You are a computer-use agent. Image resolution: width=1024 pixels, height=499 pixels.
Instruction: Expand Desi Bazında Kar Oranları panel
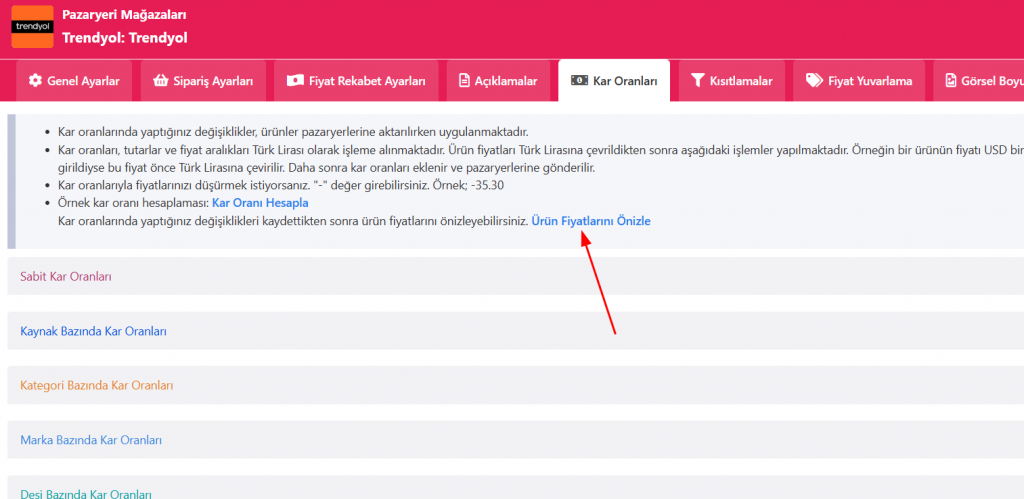click(x=86, y=493)
